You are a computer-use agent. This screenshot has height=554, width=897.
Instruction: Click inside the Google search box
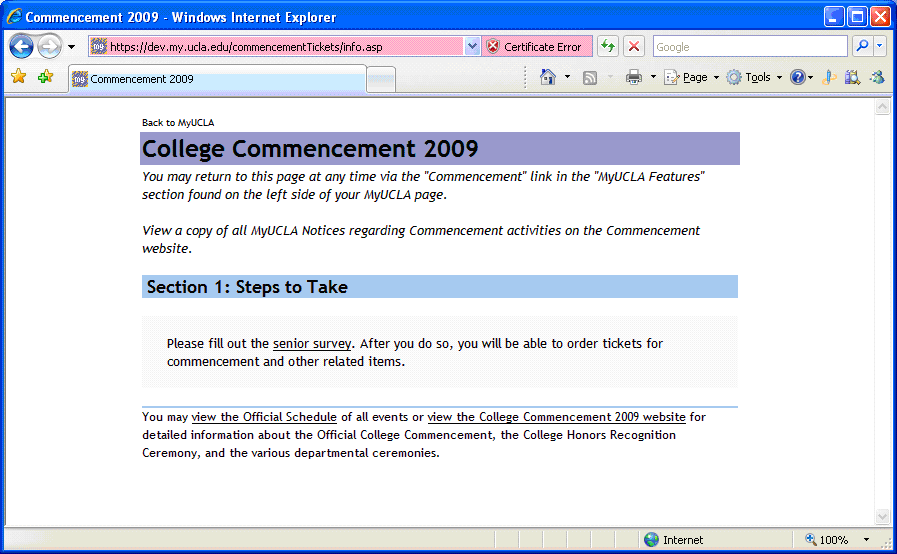coord(748,47)
